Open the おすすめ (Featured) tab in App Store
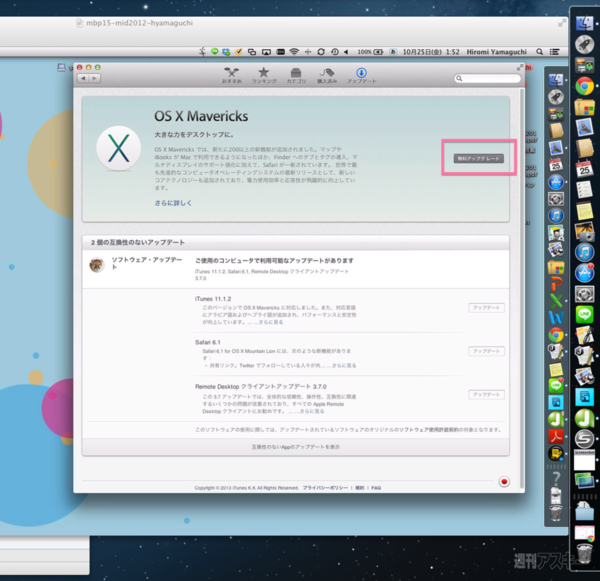 (232, 75)
